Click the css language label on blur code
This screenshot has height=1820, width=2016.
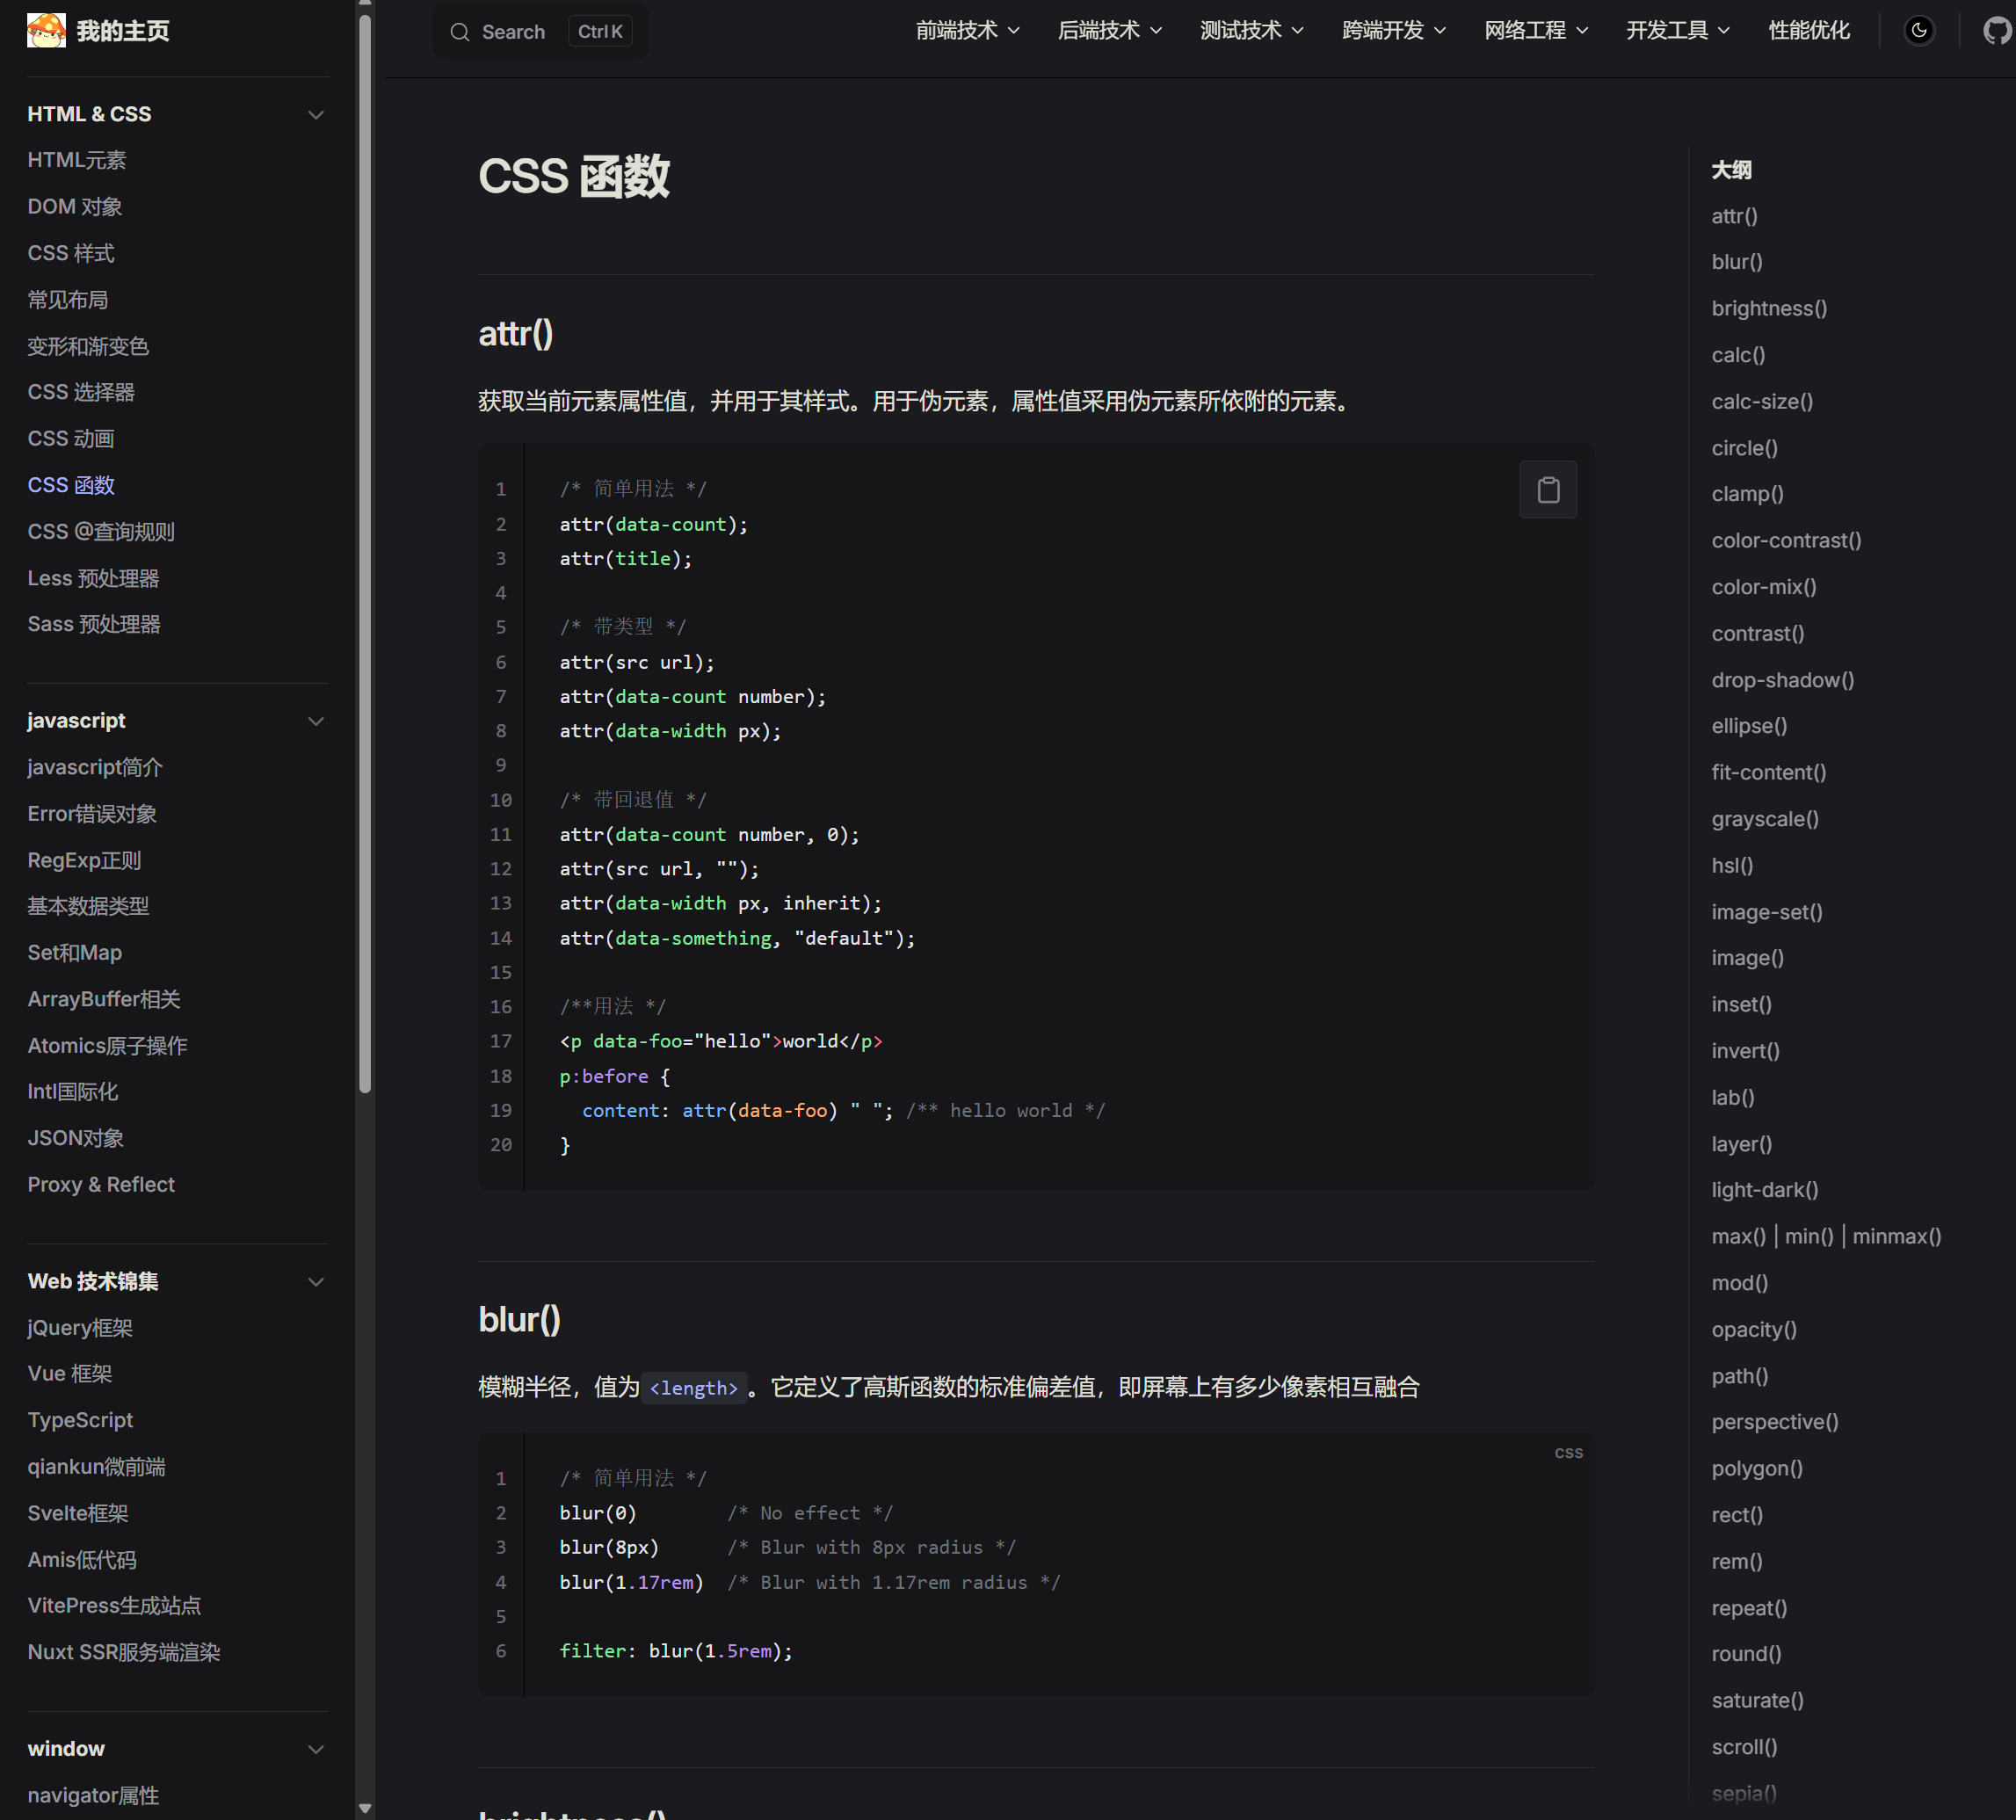tap(1568, 1453)
